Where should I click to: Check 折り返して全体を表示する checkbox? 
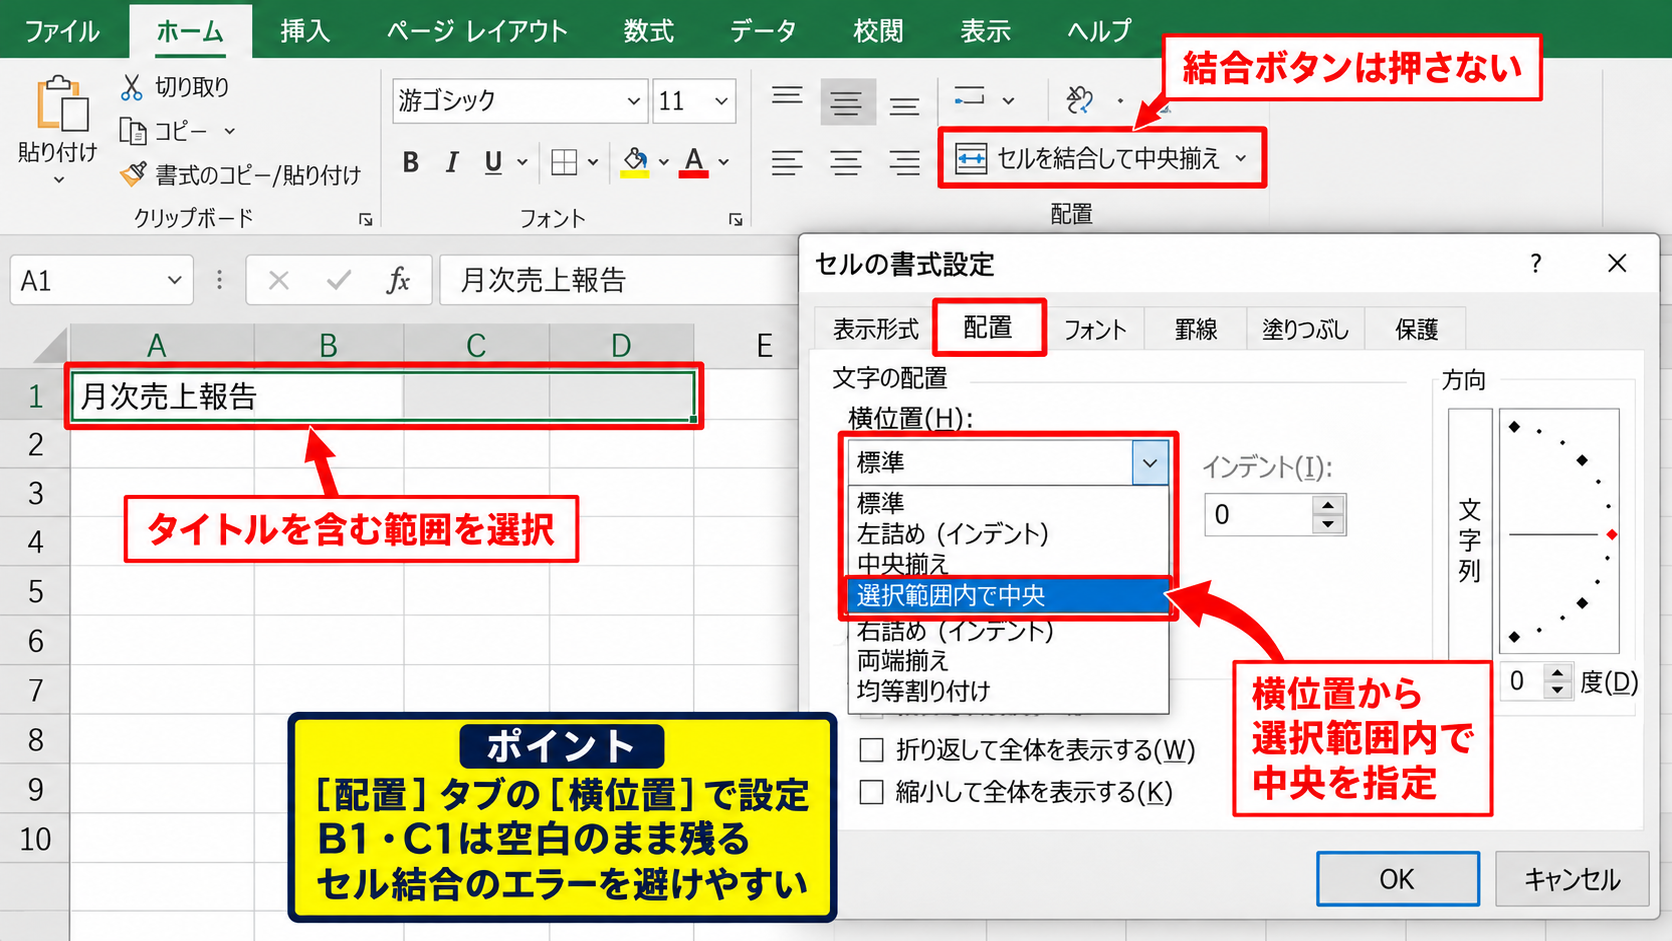pyautogui.click(x=872, y=750)
